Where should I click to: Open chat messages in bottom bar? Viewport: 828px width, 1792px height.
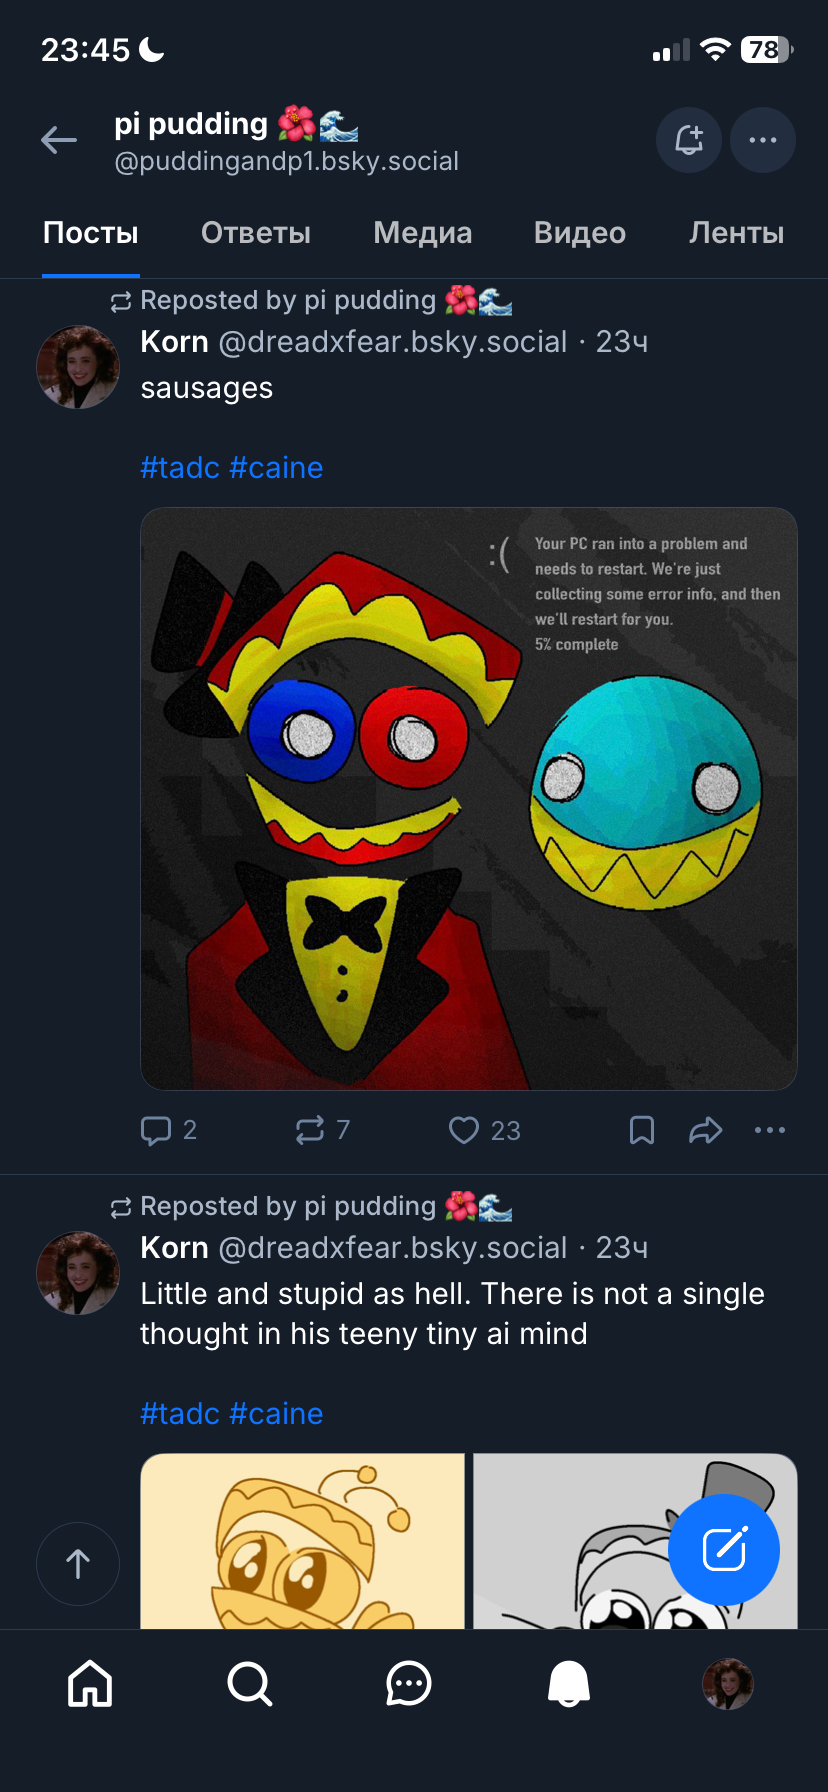(409, 1683)
